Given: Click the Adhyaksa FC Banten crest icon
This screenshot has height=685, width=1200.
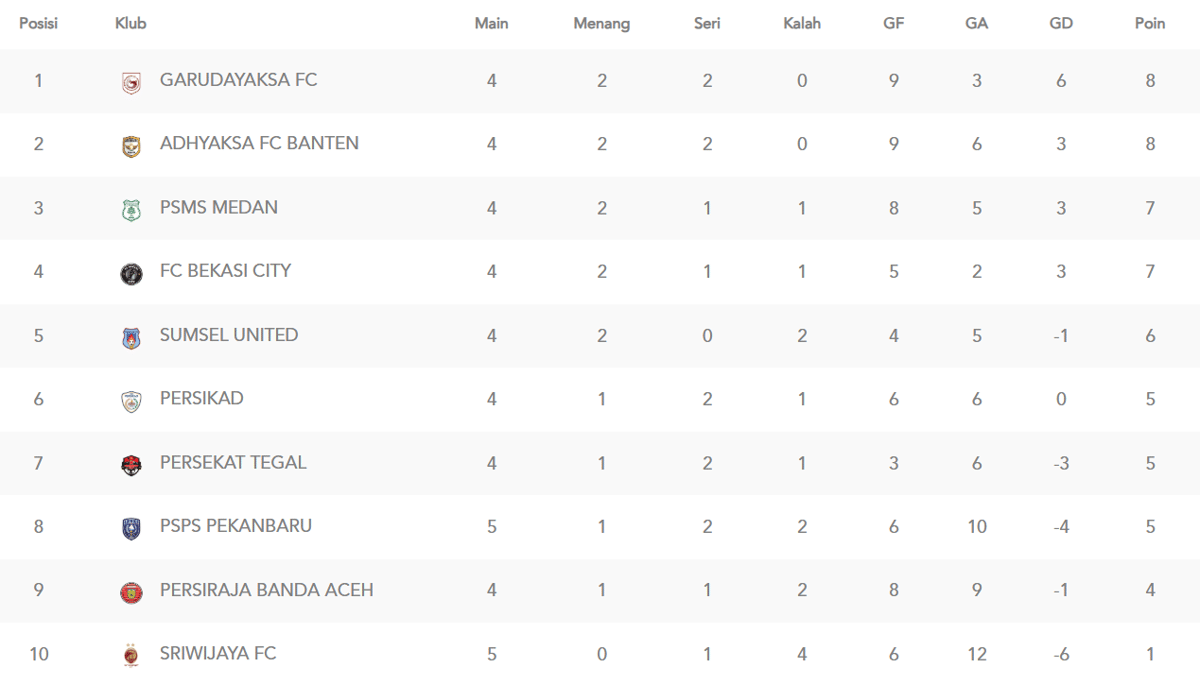Looking at the screenshot, I should point(131,146).
